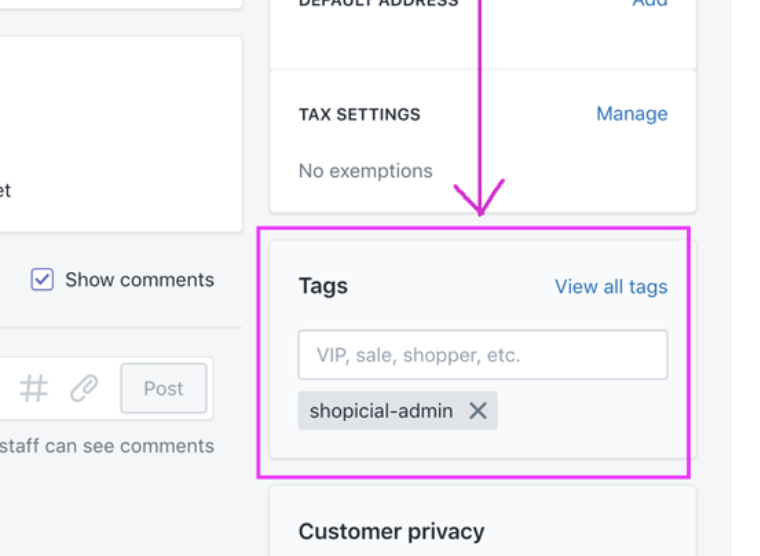Image resolution: width=760 pixels, height=556 pixels.
Task: Select the shopicial-admin tag chip label
Action: (x=381, y=411)
